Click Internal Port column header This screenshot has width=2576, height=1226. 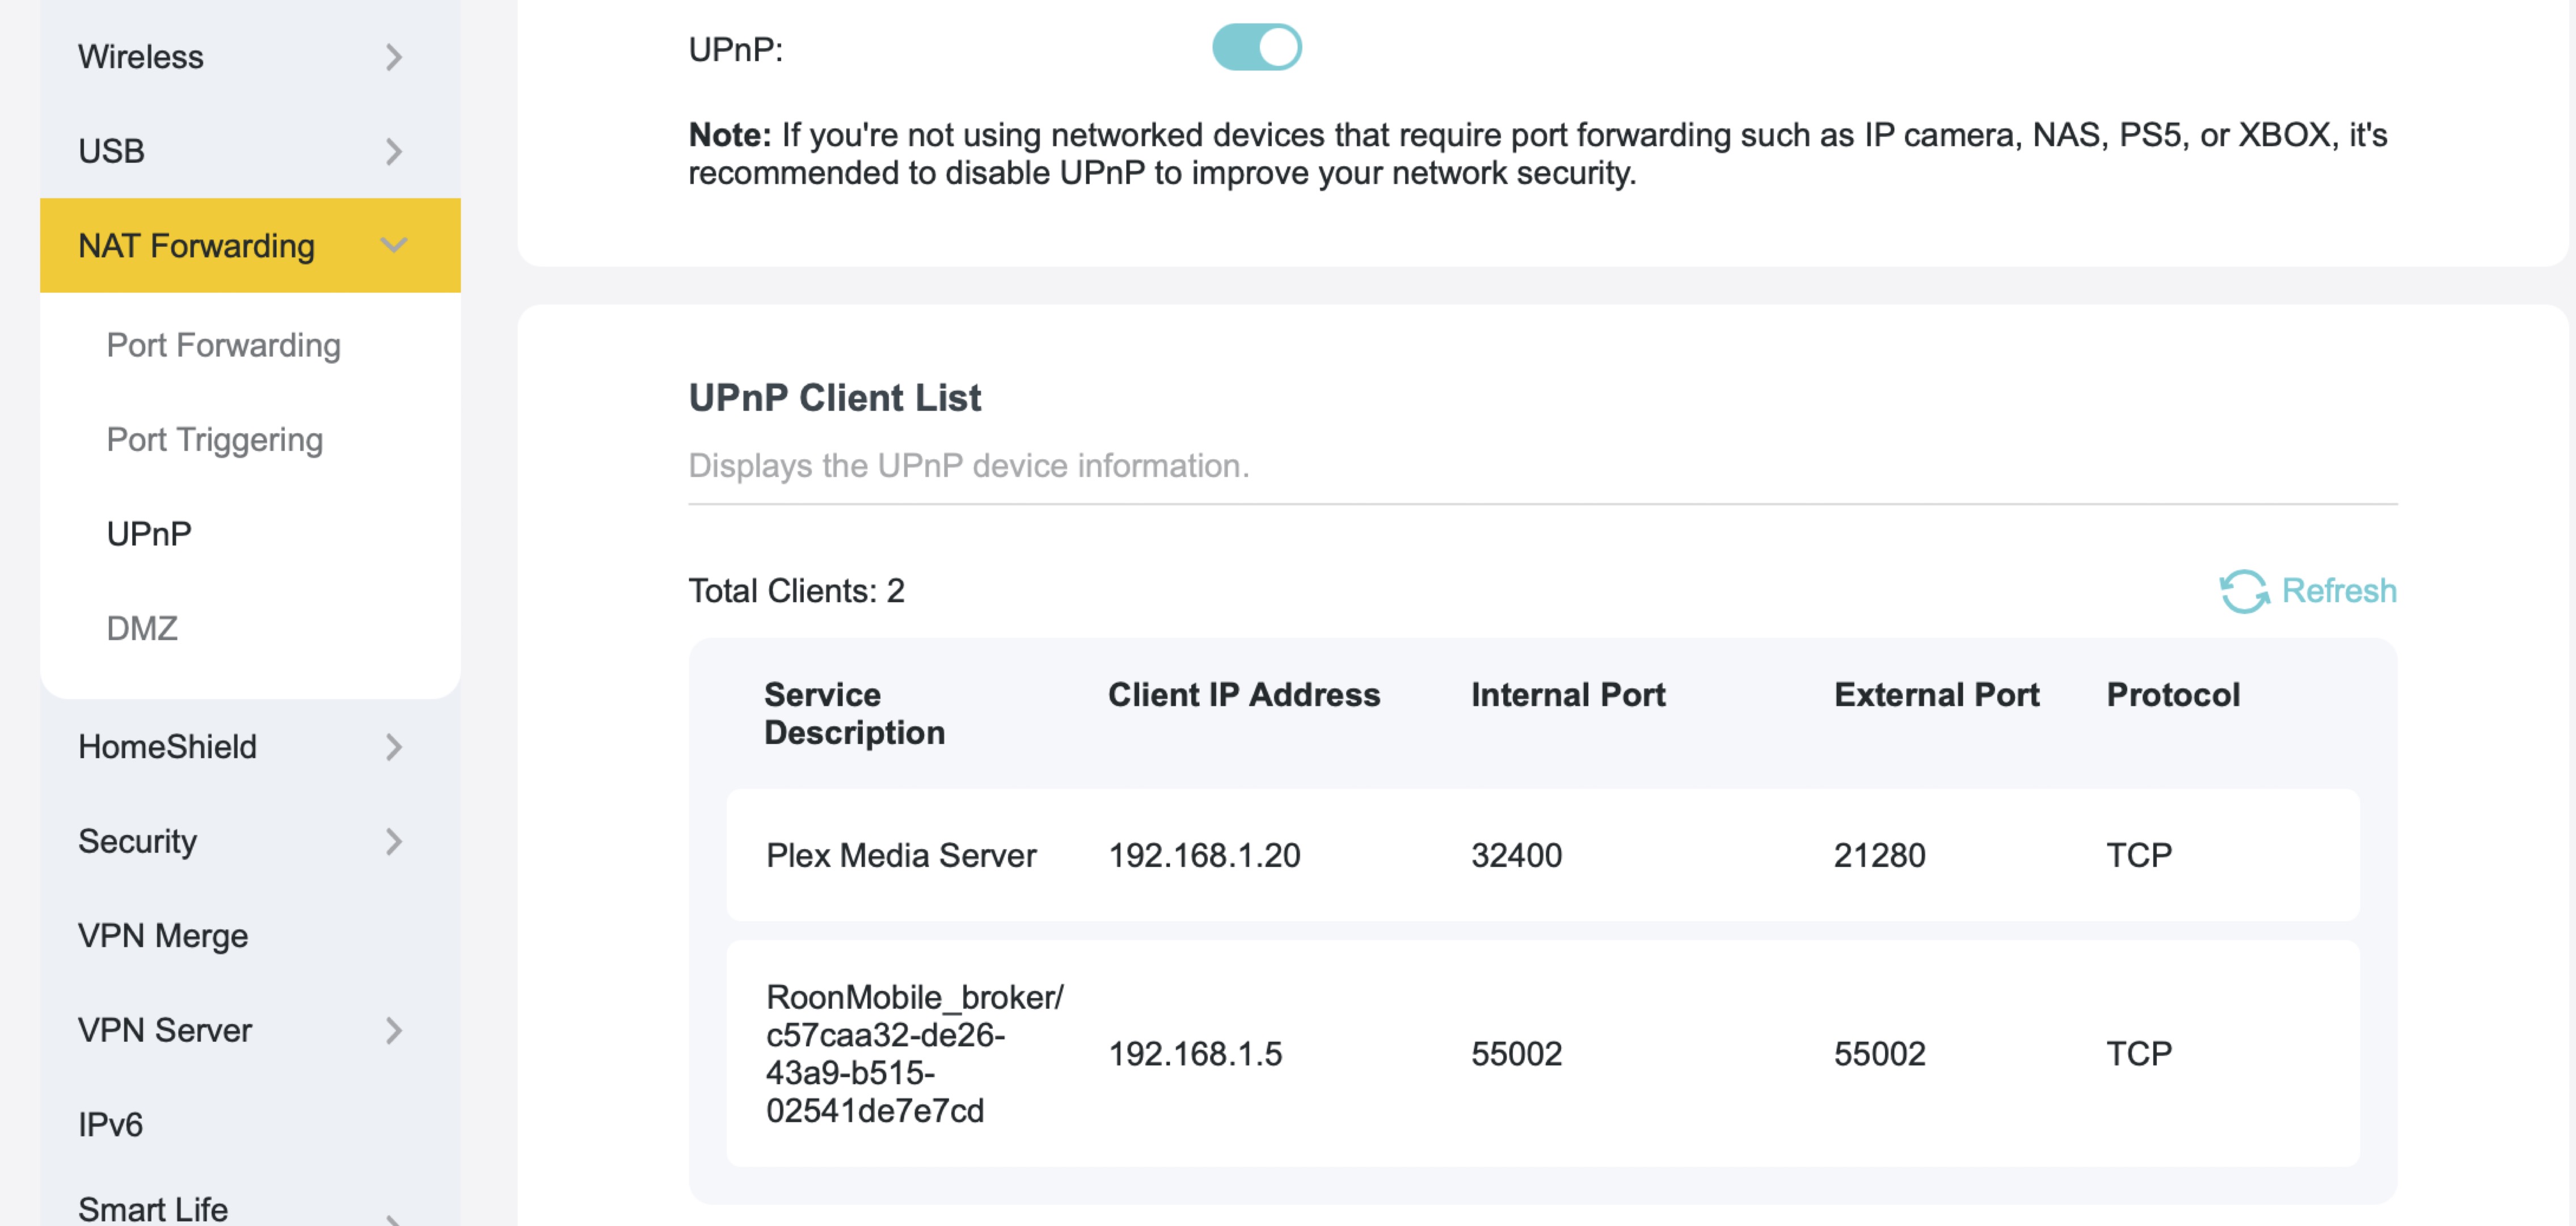[1568, 694]
